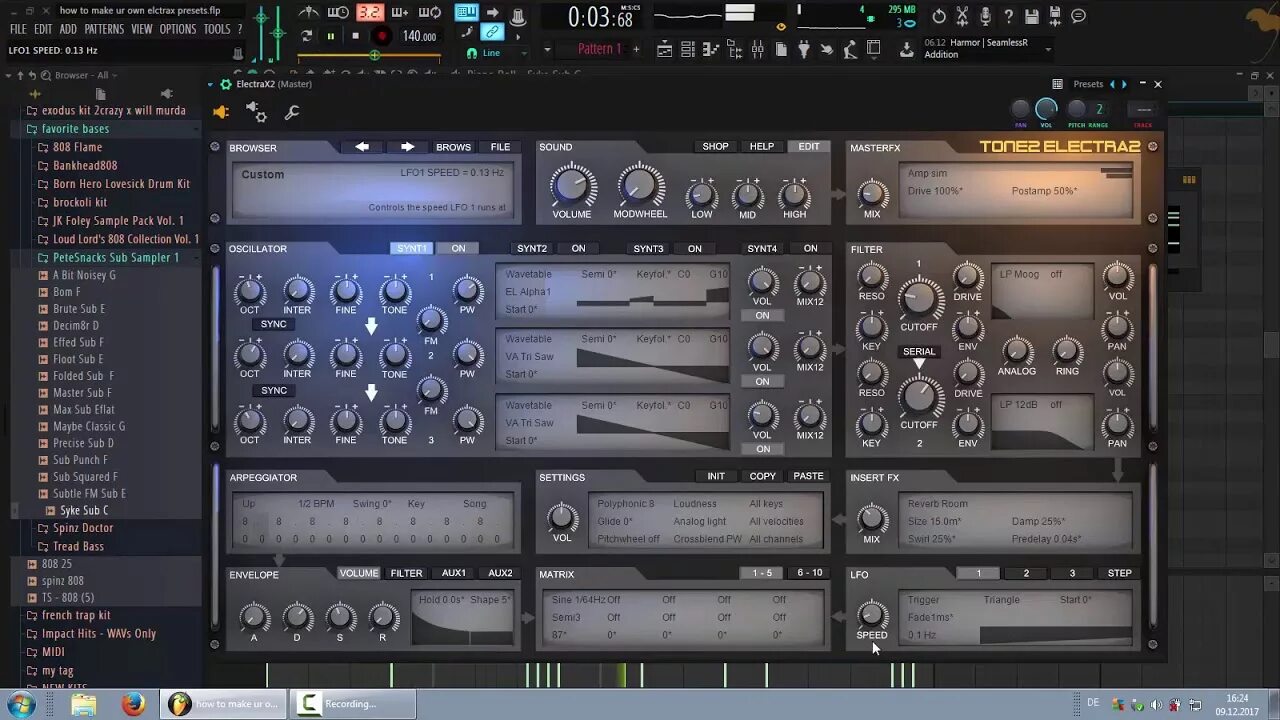Click blue next preset arrow beside Presets
1280x720 pixels.
(1124, 84)
